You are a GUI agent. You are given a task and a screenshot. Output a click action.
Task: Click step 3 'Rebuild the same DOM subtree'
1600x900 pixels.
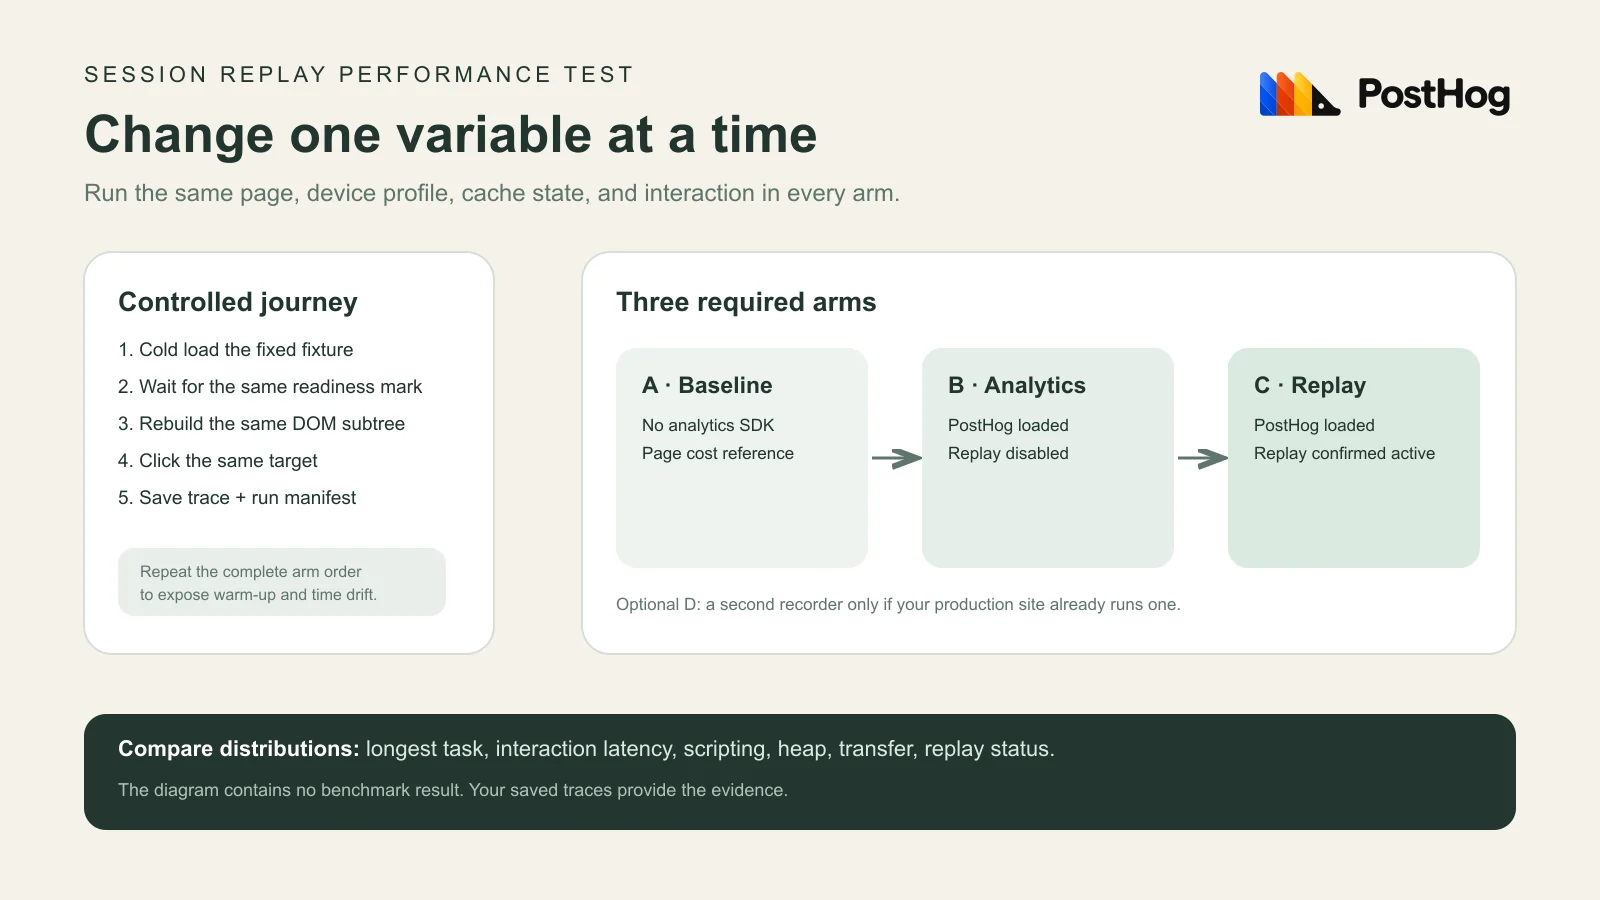coord(262,423)
